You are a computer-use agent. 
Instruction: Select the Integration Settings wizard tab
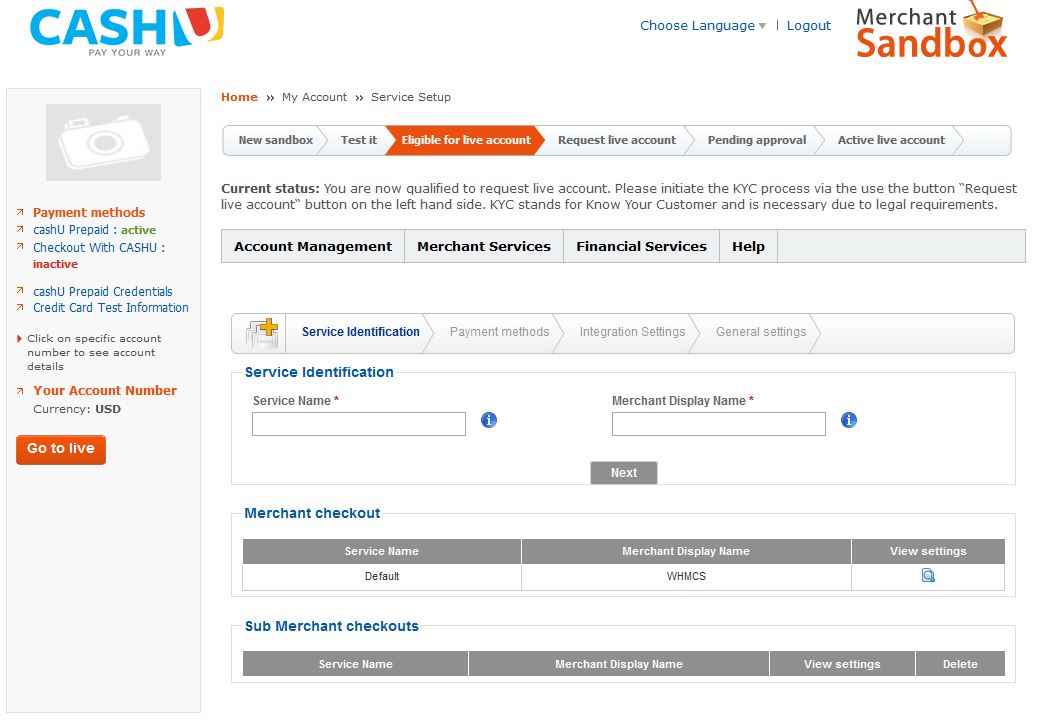[x=632, y=332]
